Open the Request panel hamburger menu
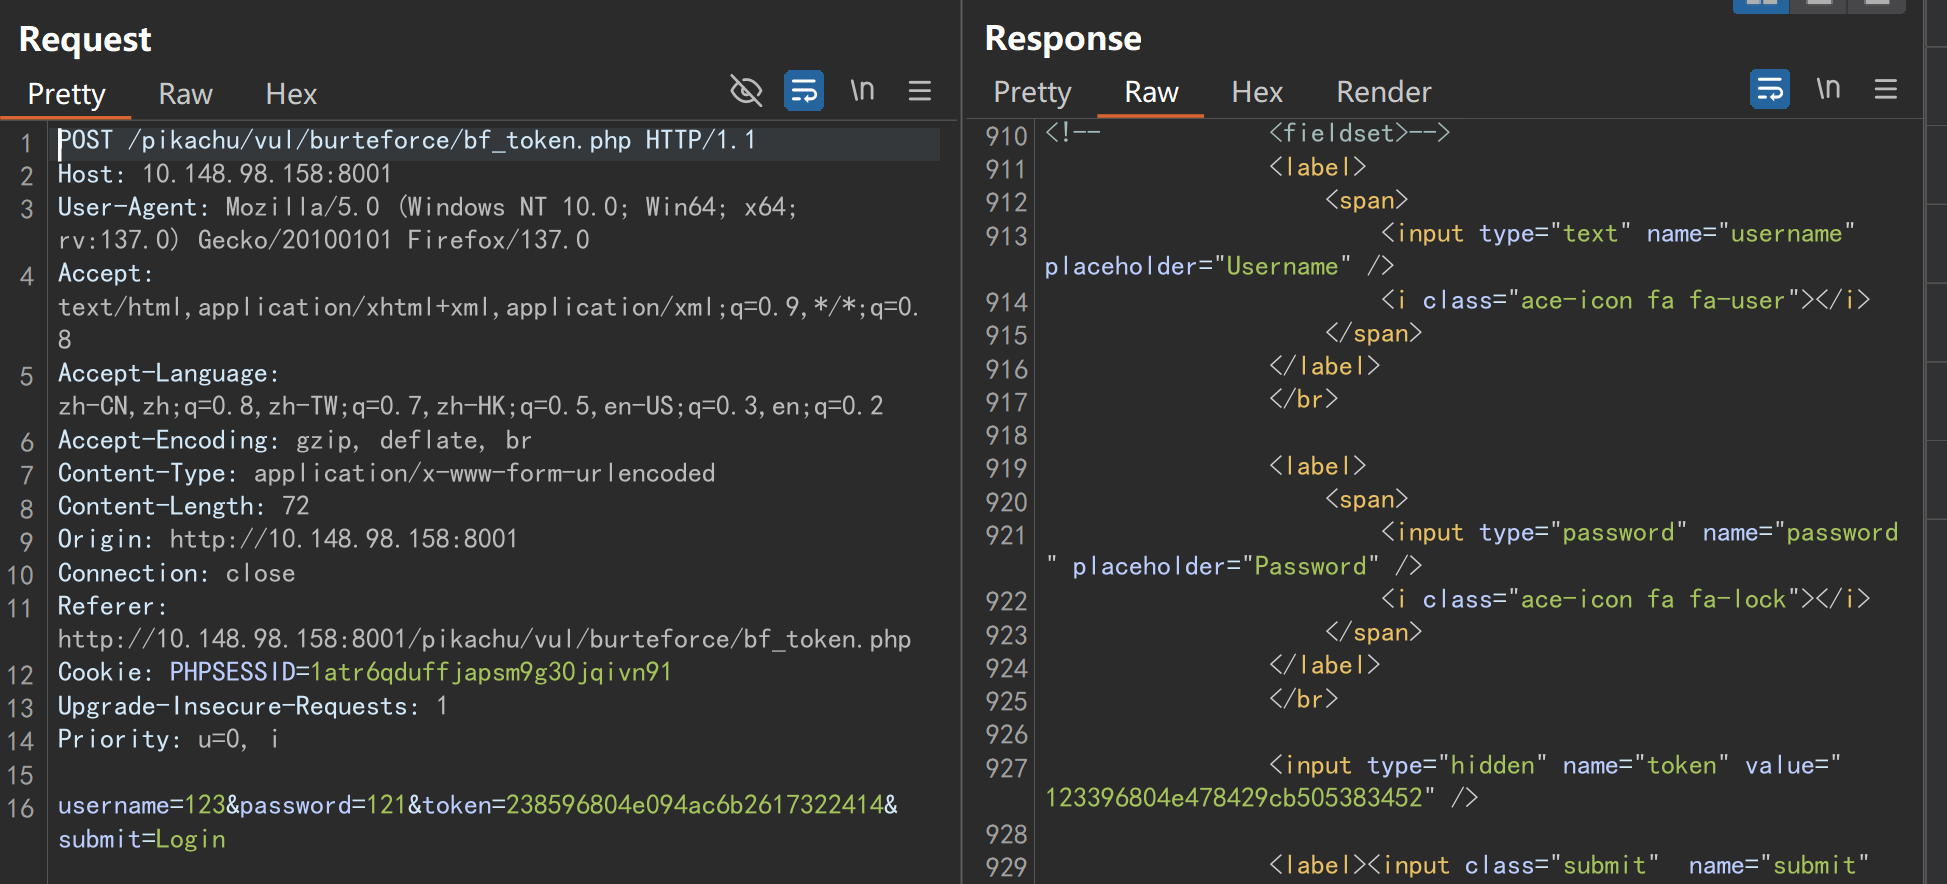Viewport: 1947px width, 884px height. tap(920, 91)
